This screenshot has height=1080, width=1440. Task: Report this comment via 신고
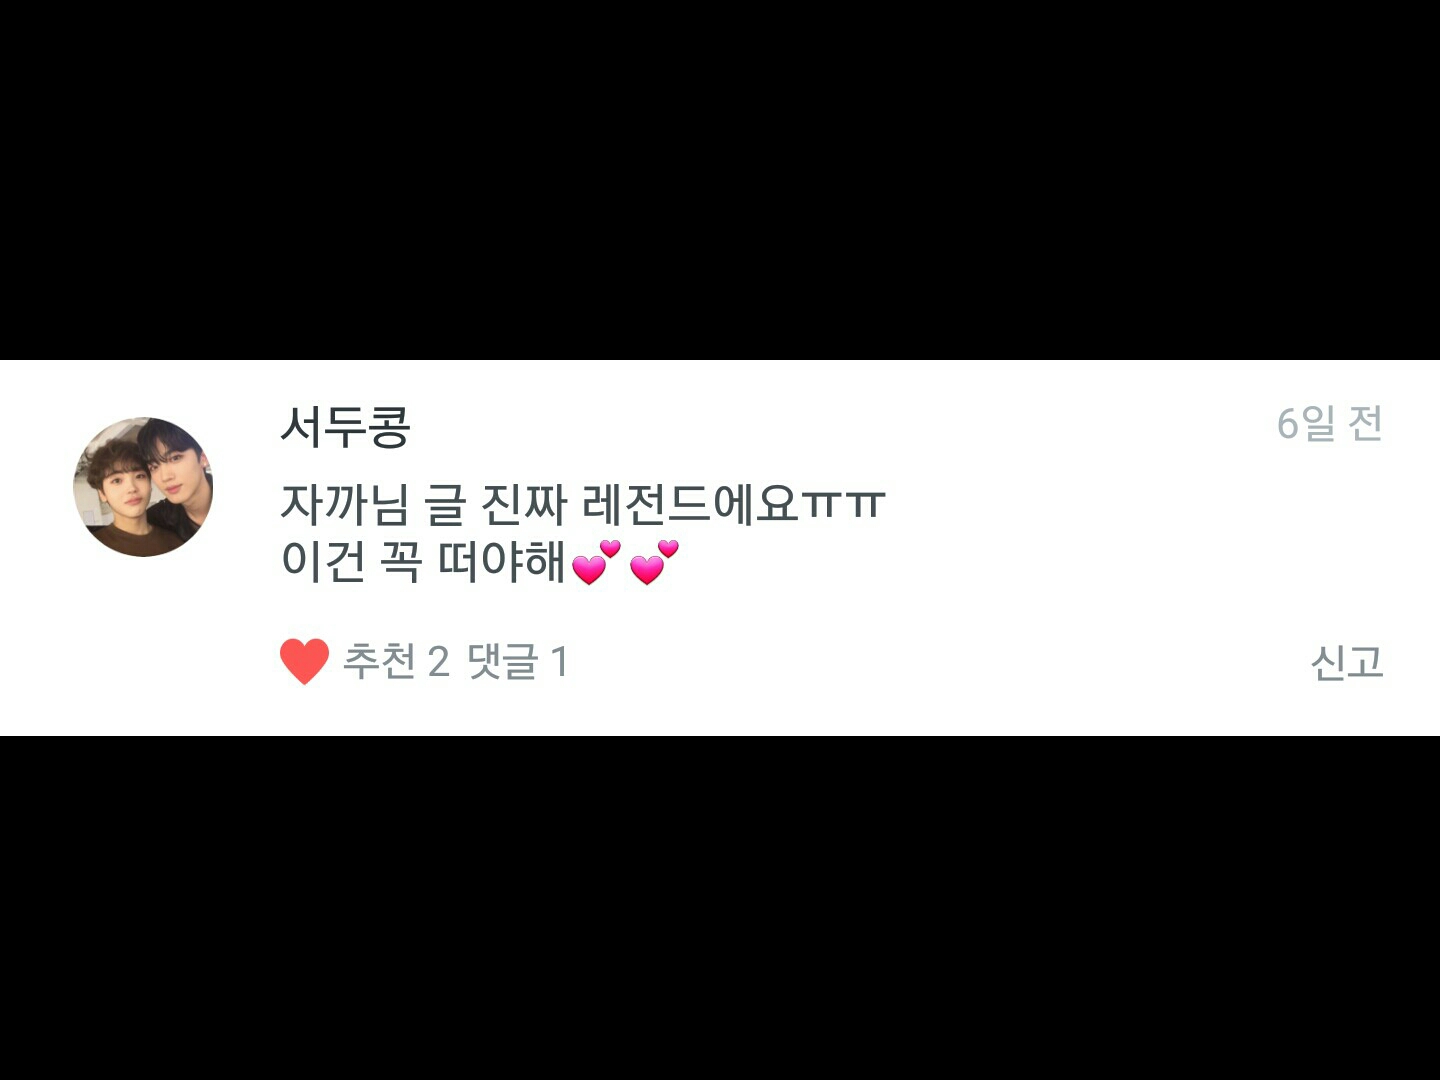point(1346,661)
